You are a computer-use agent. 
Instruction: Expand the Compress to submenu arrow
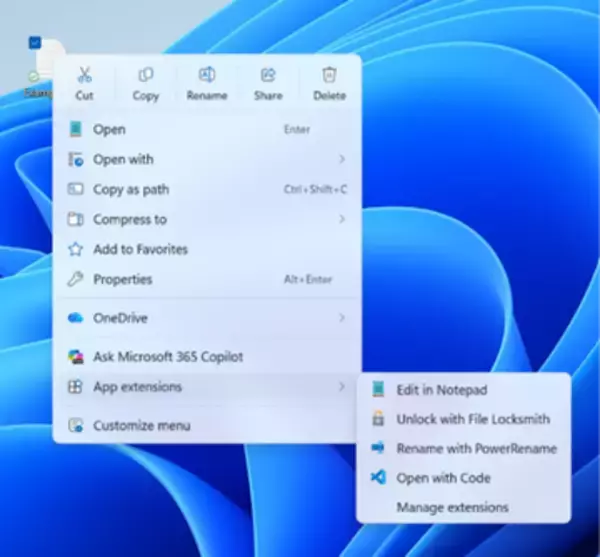pyautogui.click(x=342, y=219)
